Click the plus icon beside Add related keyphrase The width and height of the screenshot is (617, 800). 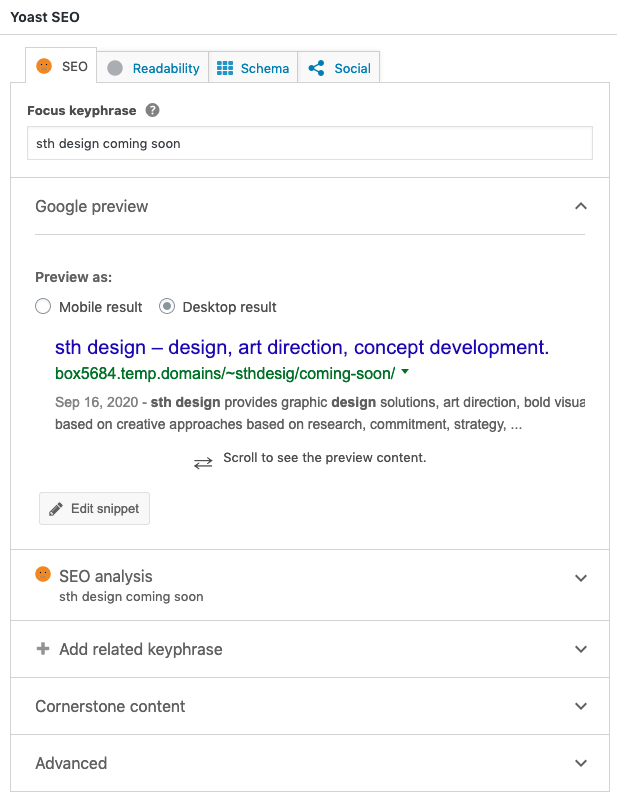pyautogui.click(x=42, y=649)
